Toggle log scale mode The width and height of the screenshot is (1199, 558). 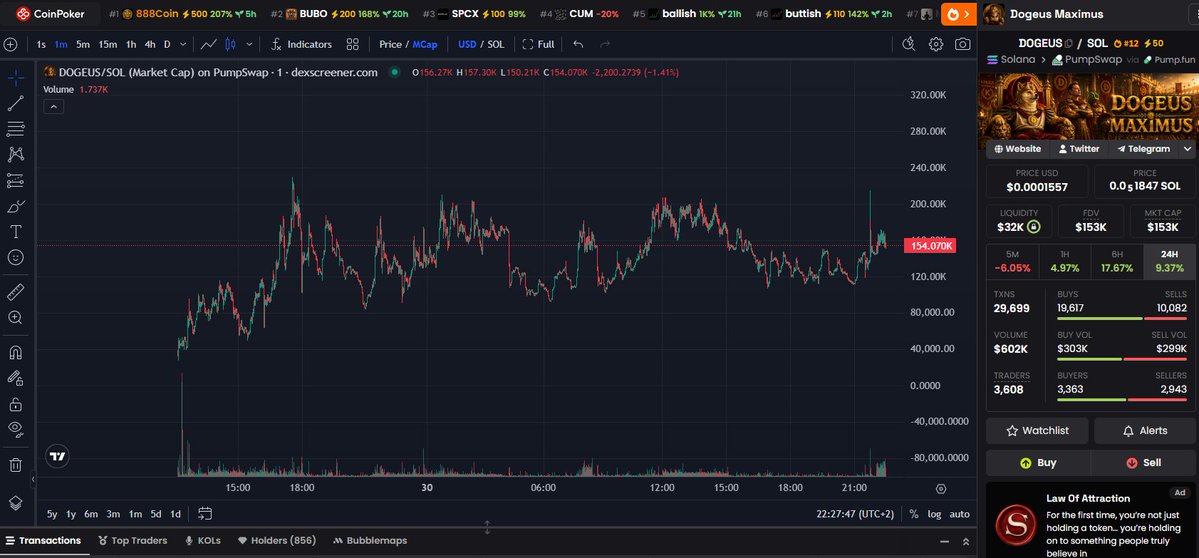click(x=934, y=514)
